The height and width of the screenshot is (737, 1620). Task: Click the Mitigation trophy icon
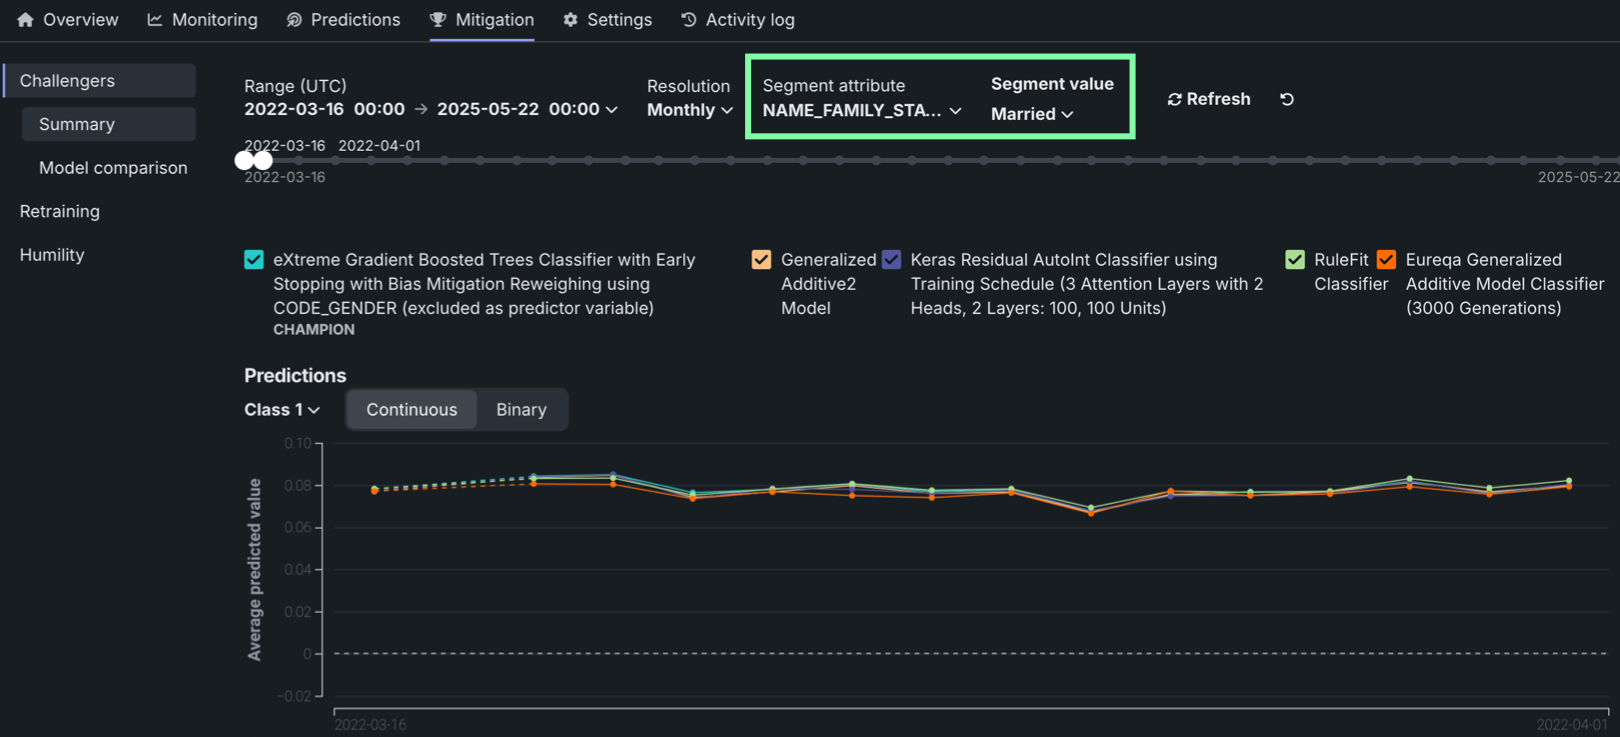pyautogui.click(x=438, y=20)
